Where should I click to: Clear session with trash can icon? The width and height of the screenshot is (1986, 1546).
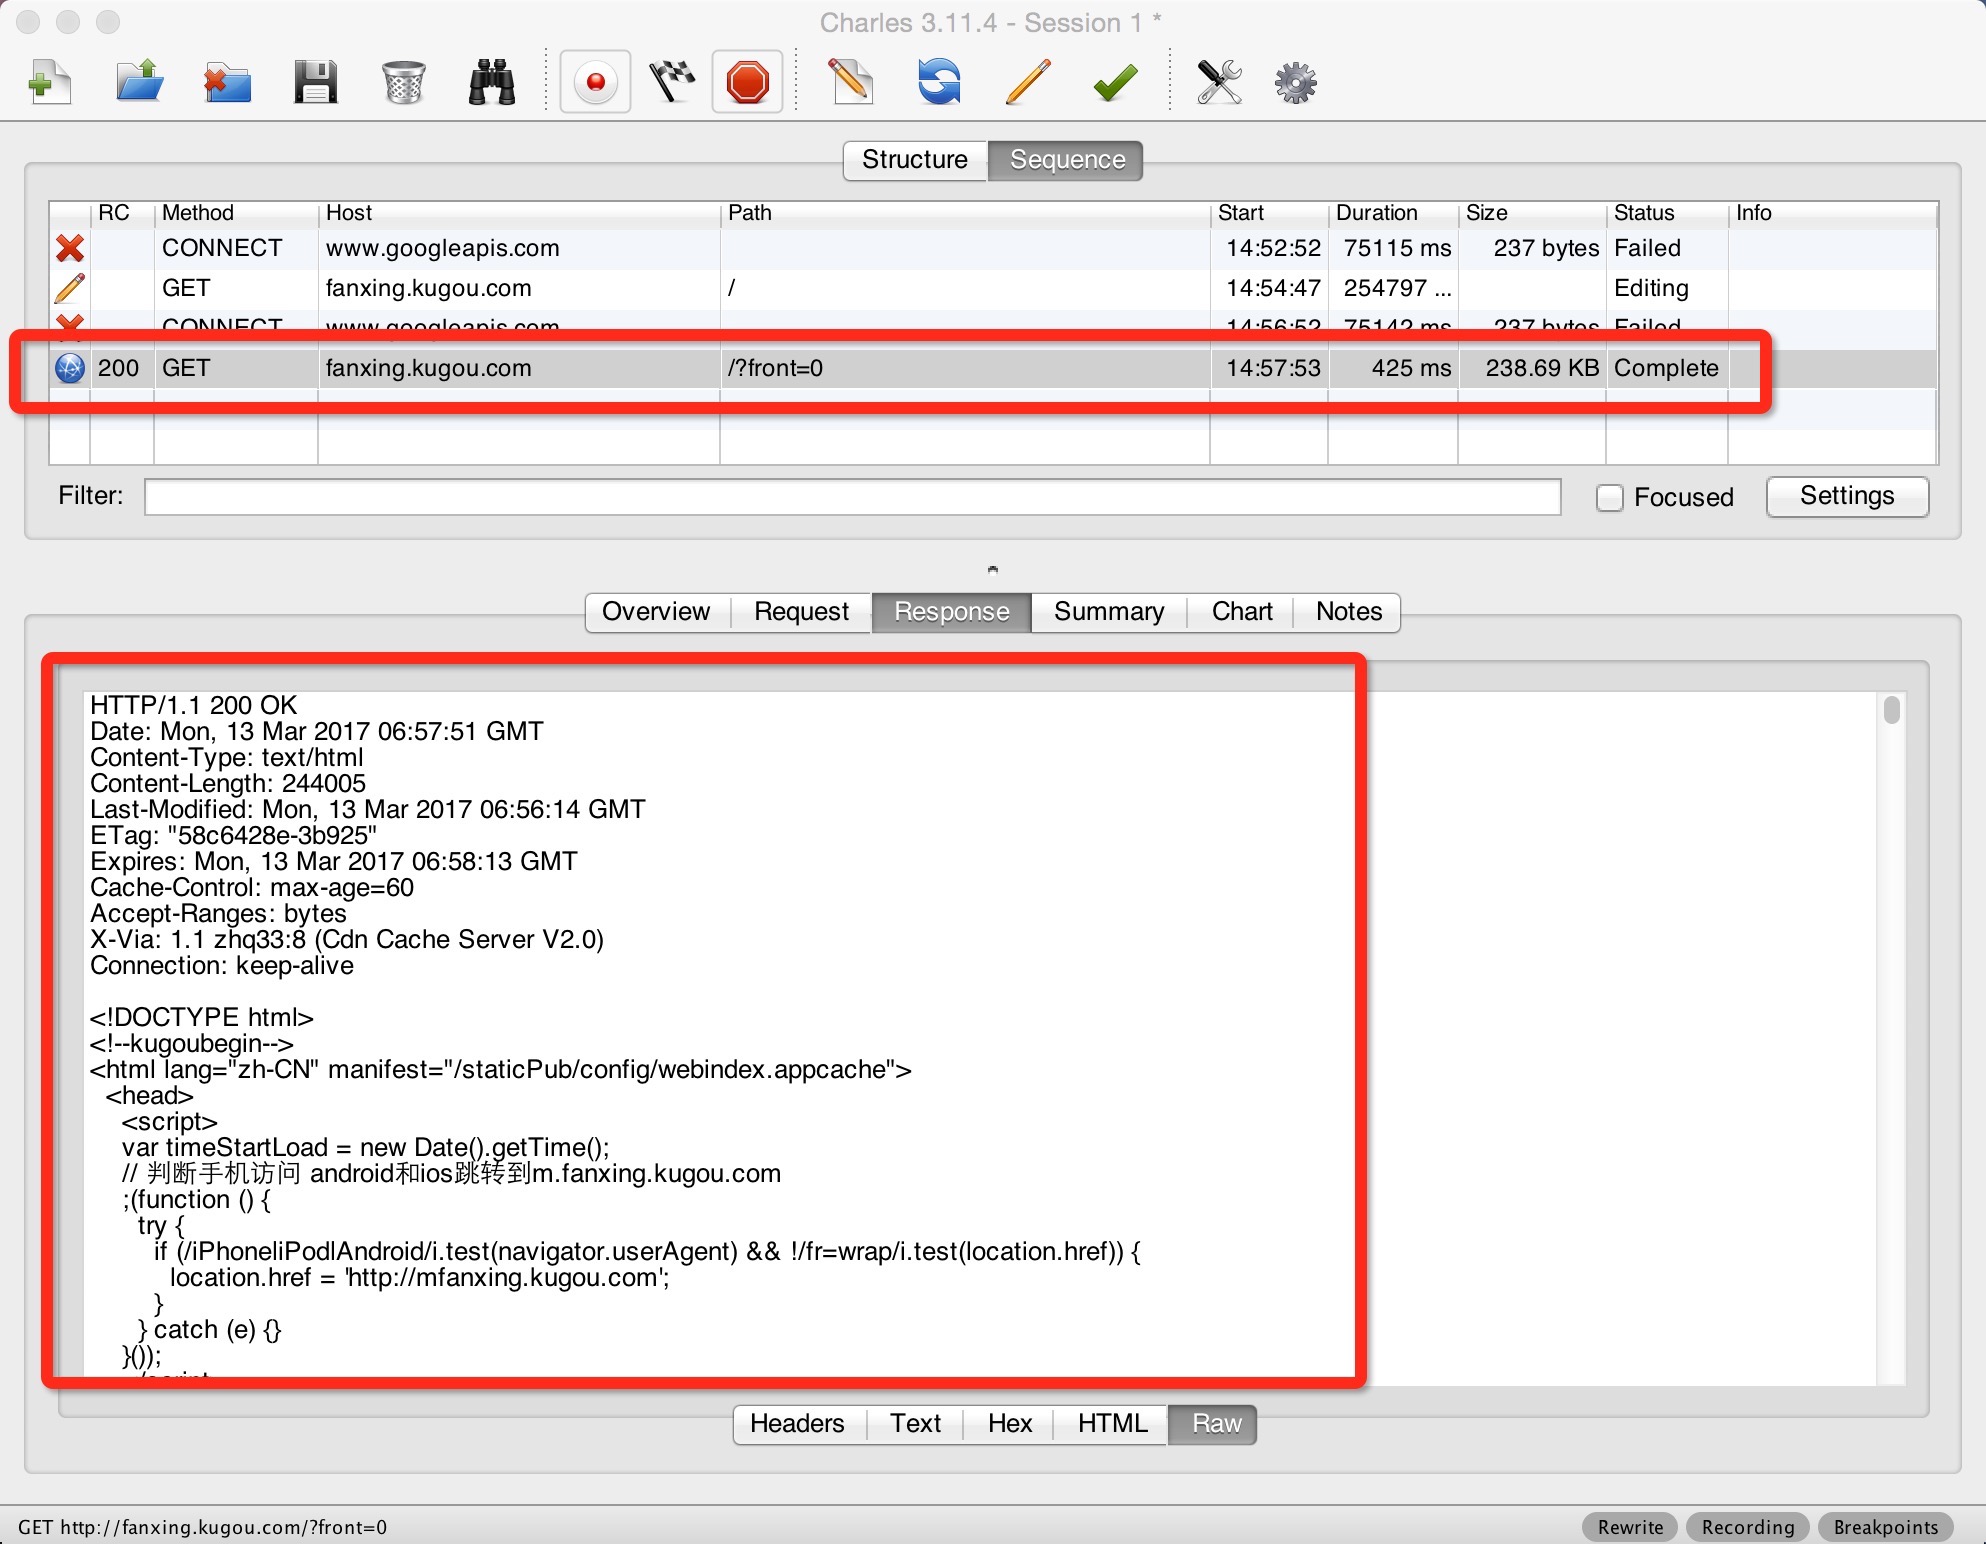[403, 82]
